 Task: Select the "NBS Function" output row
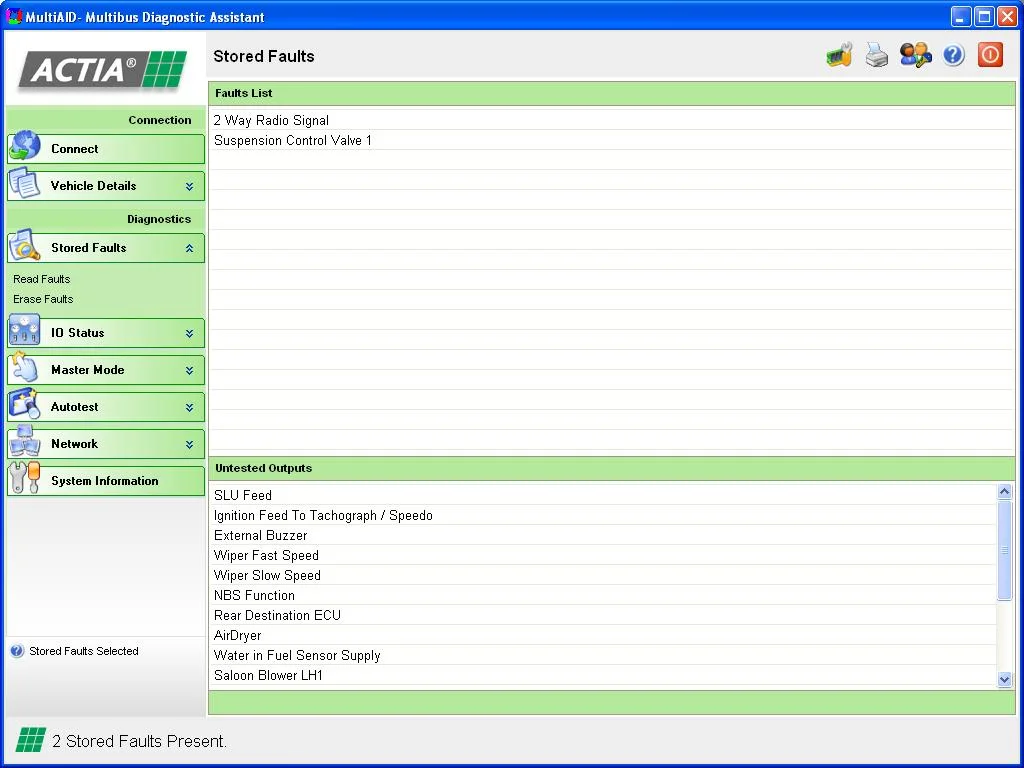[x=603, y=596]
